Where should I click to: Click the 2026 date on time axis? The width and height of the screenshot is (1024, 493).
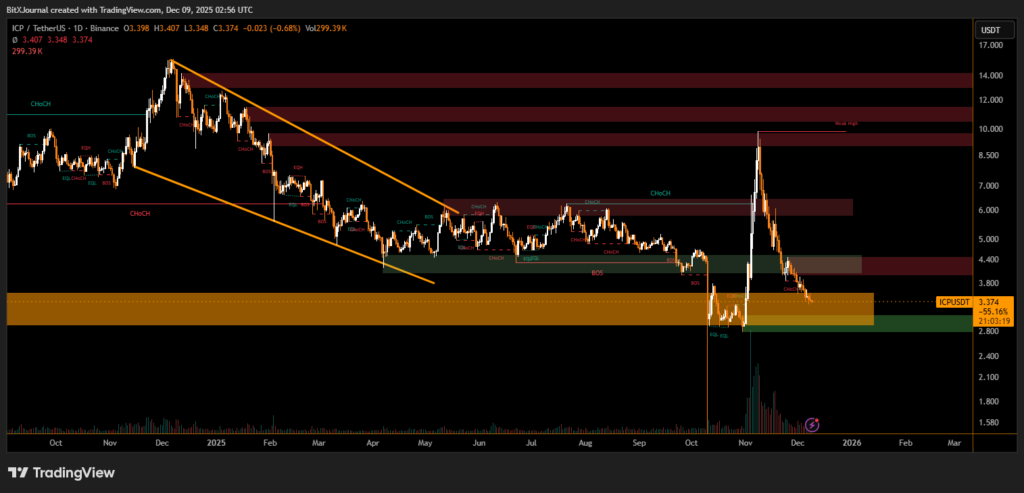(851, 441)
